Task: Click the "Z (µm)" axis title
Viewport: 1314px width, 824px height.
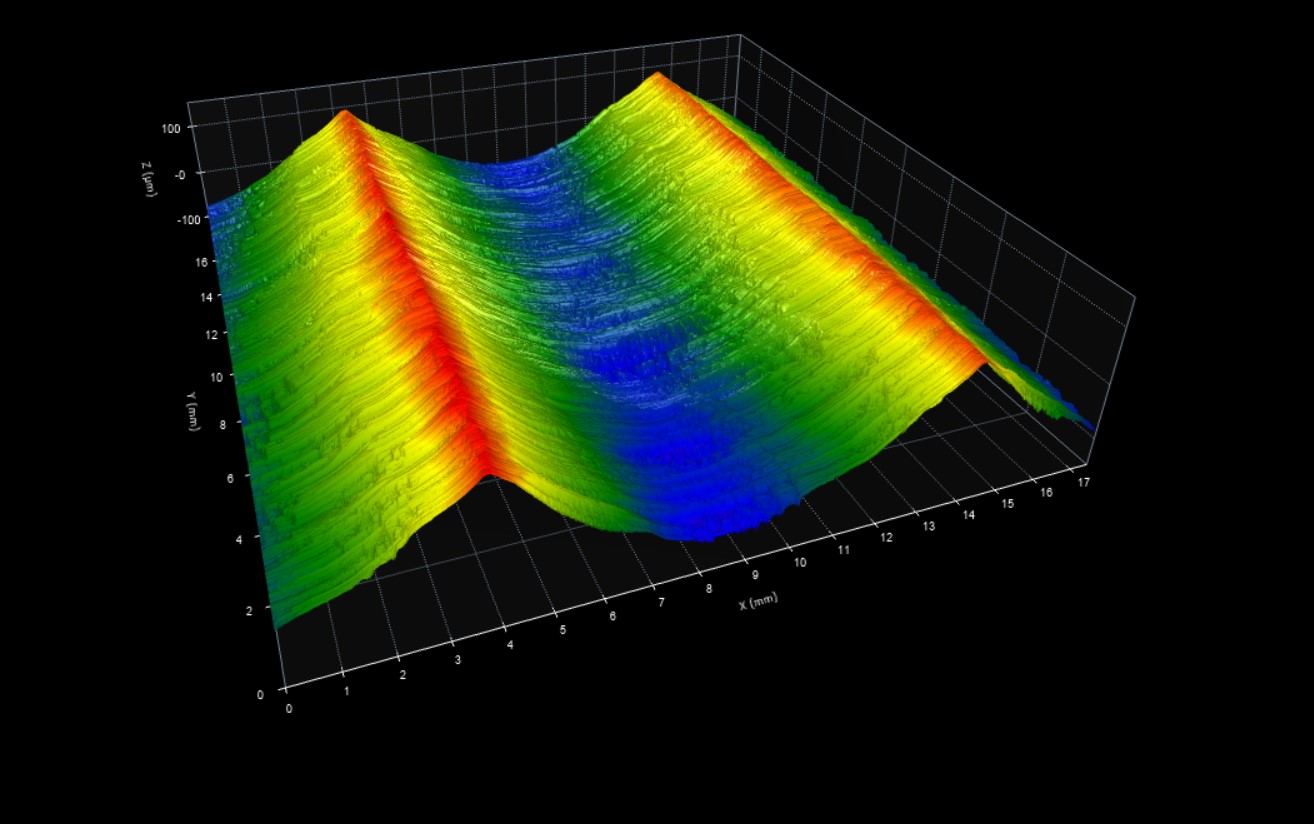Action: tap(147, 180)
